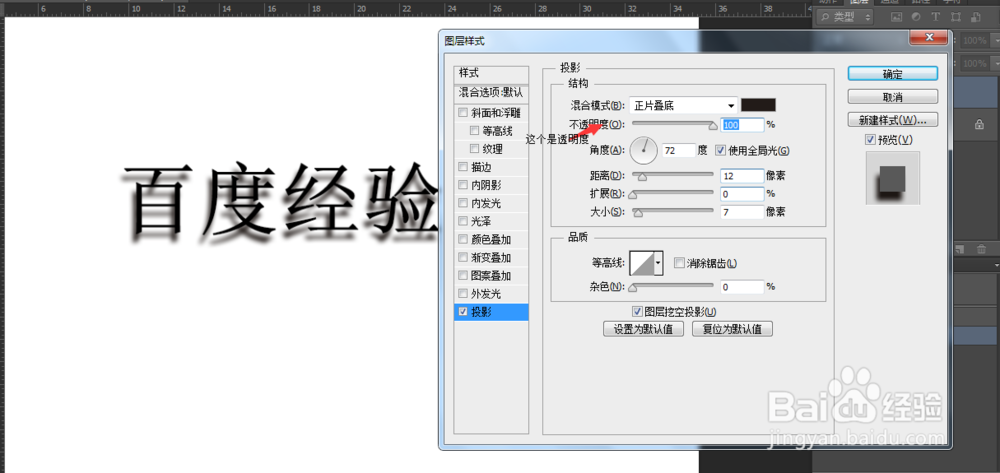Click the layer lock icon

pos(979,126)
